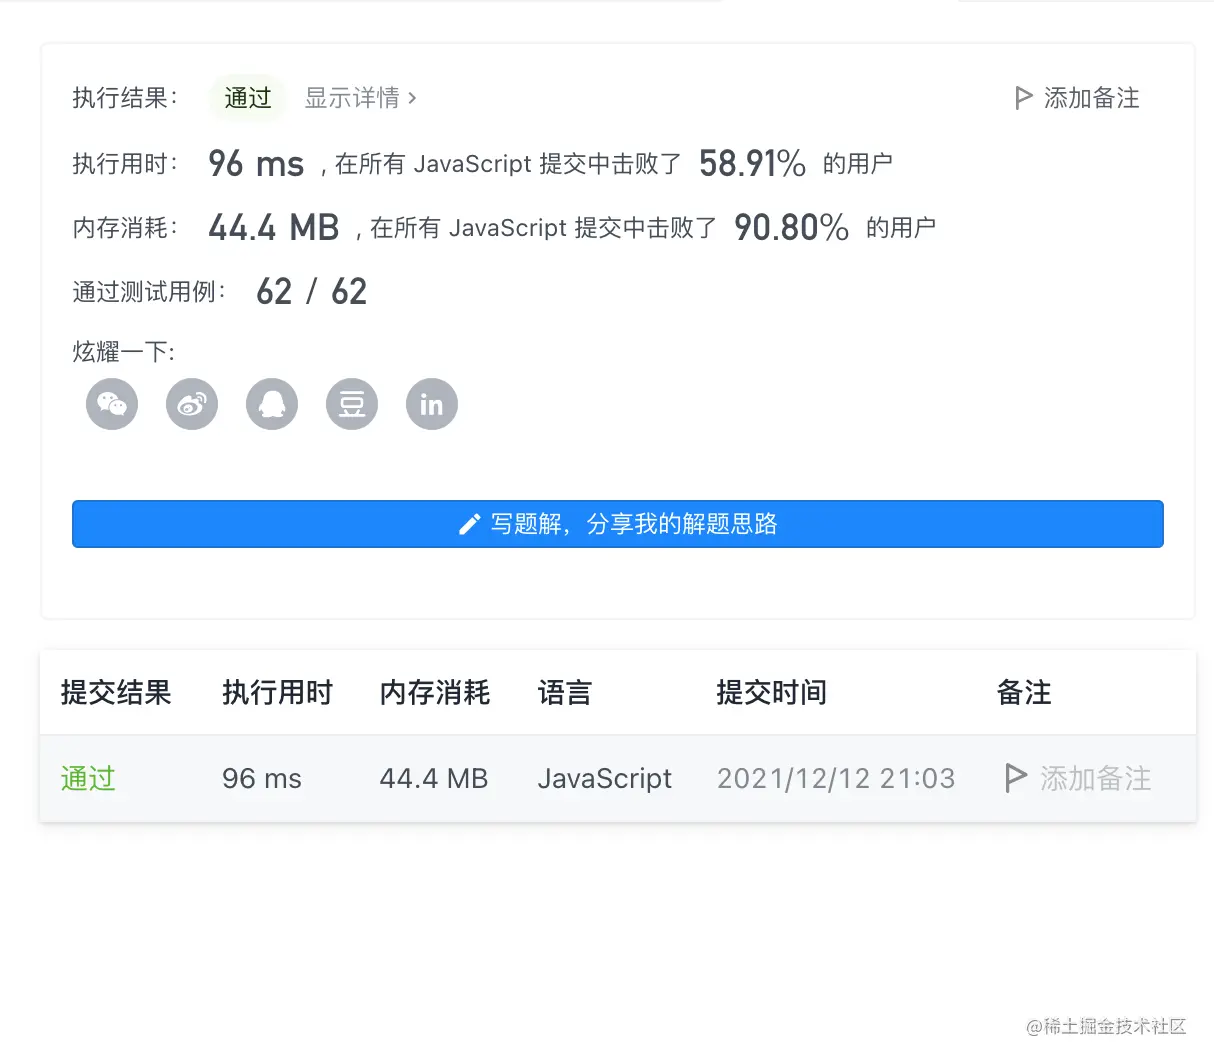The height and width of the screenshot is (1064, 1214).
Task: Select the 语言 column header
Action: pos(565,692)
